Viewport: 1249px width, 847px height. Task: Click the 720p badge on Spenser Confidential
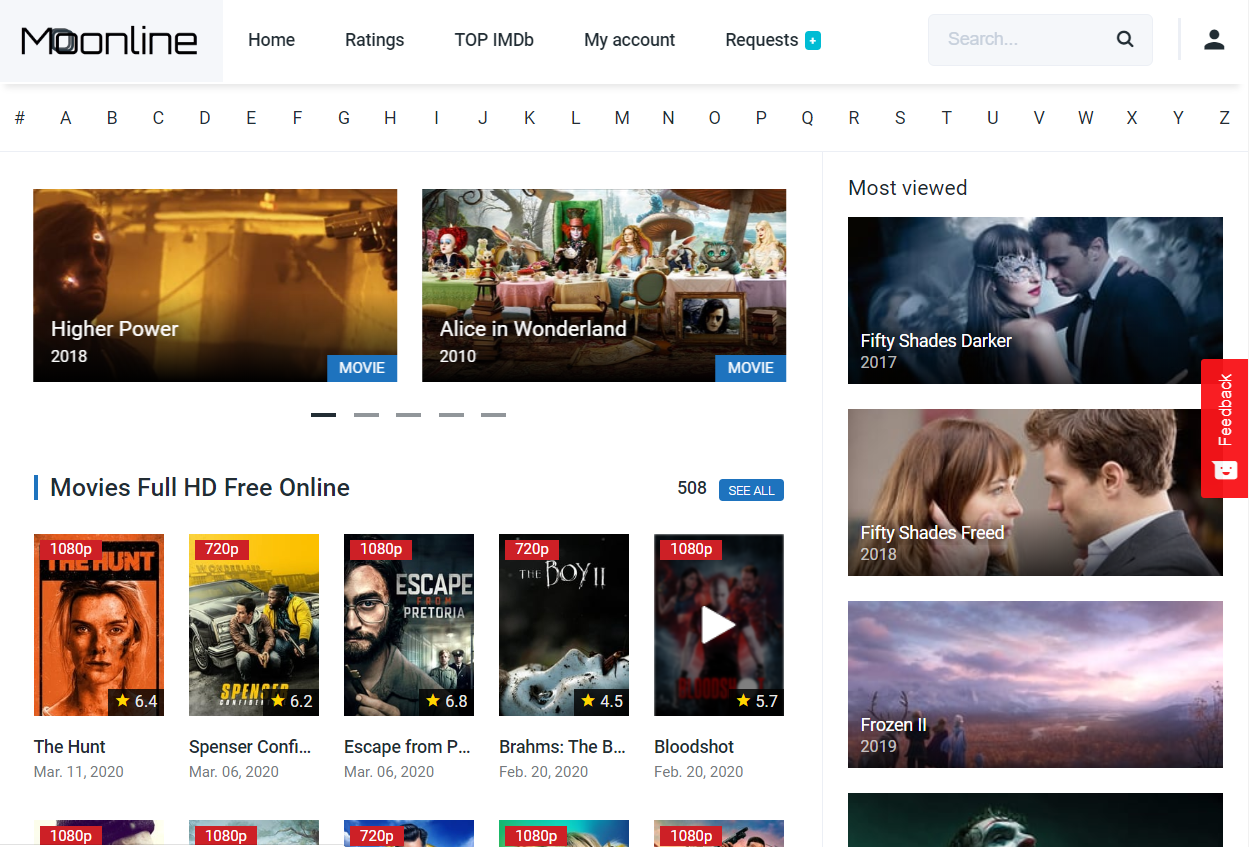click(222, 549)
